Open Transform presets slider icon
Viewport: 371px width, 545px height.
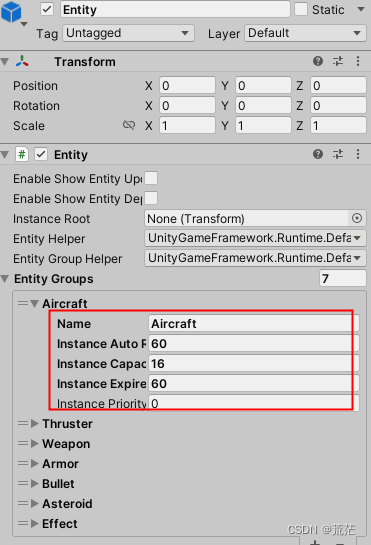click(338, 61)
